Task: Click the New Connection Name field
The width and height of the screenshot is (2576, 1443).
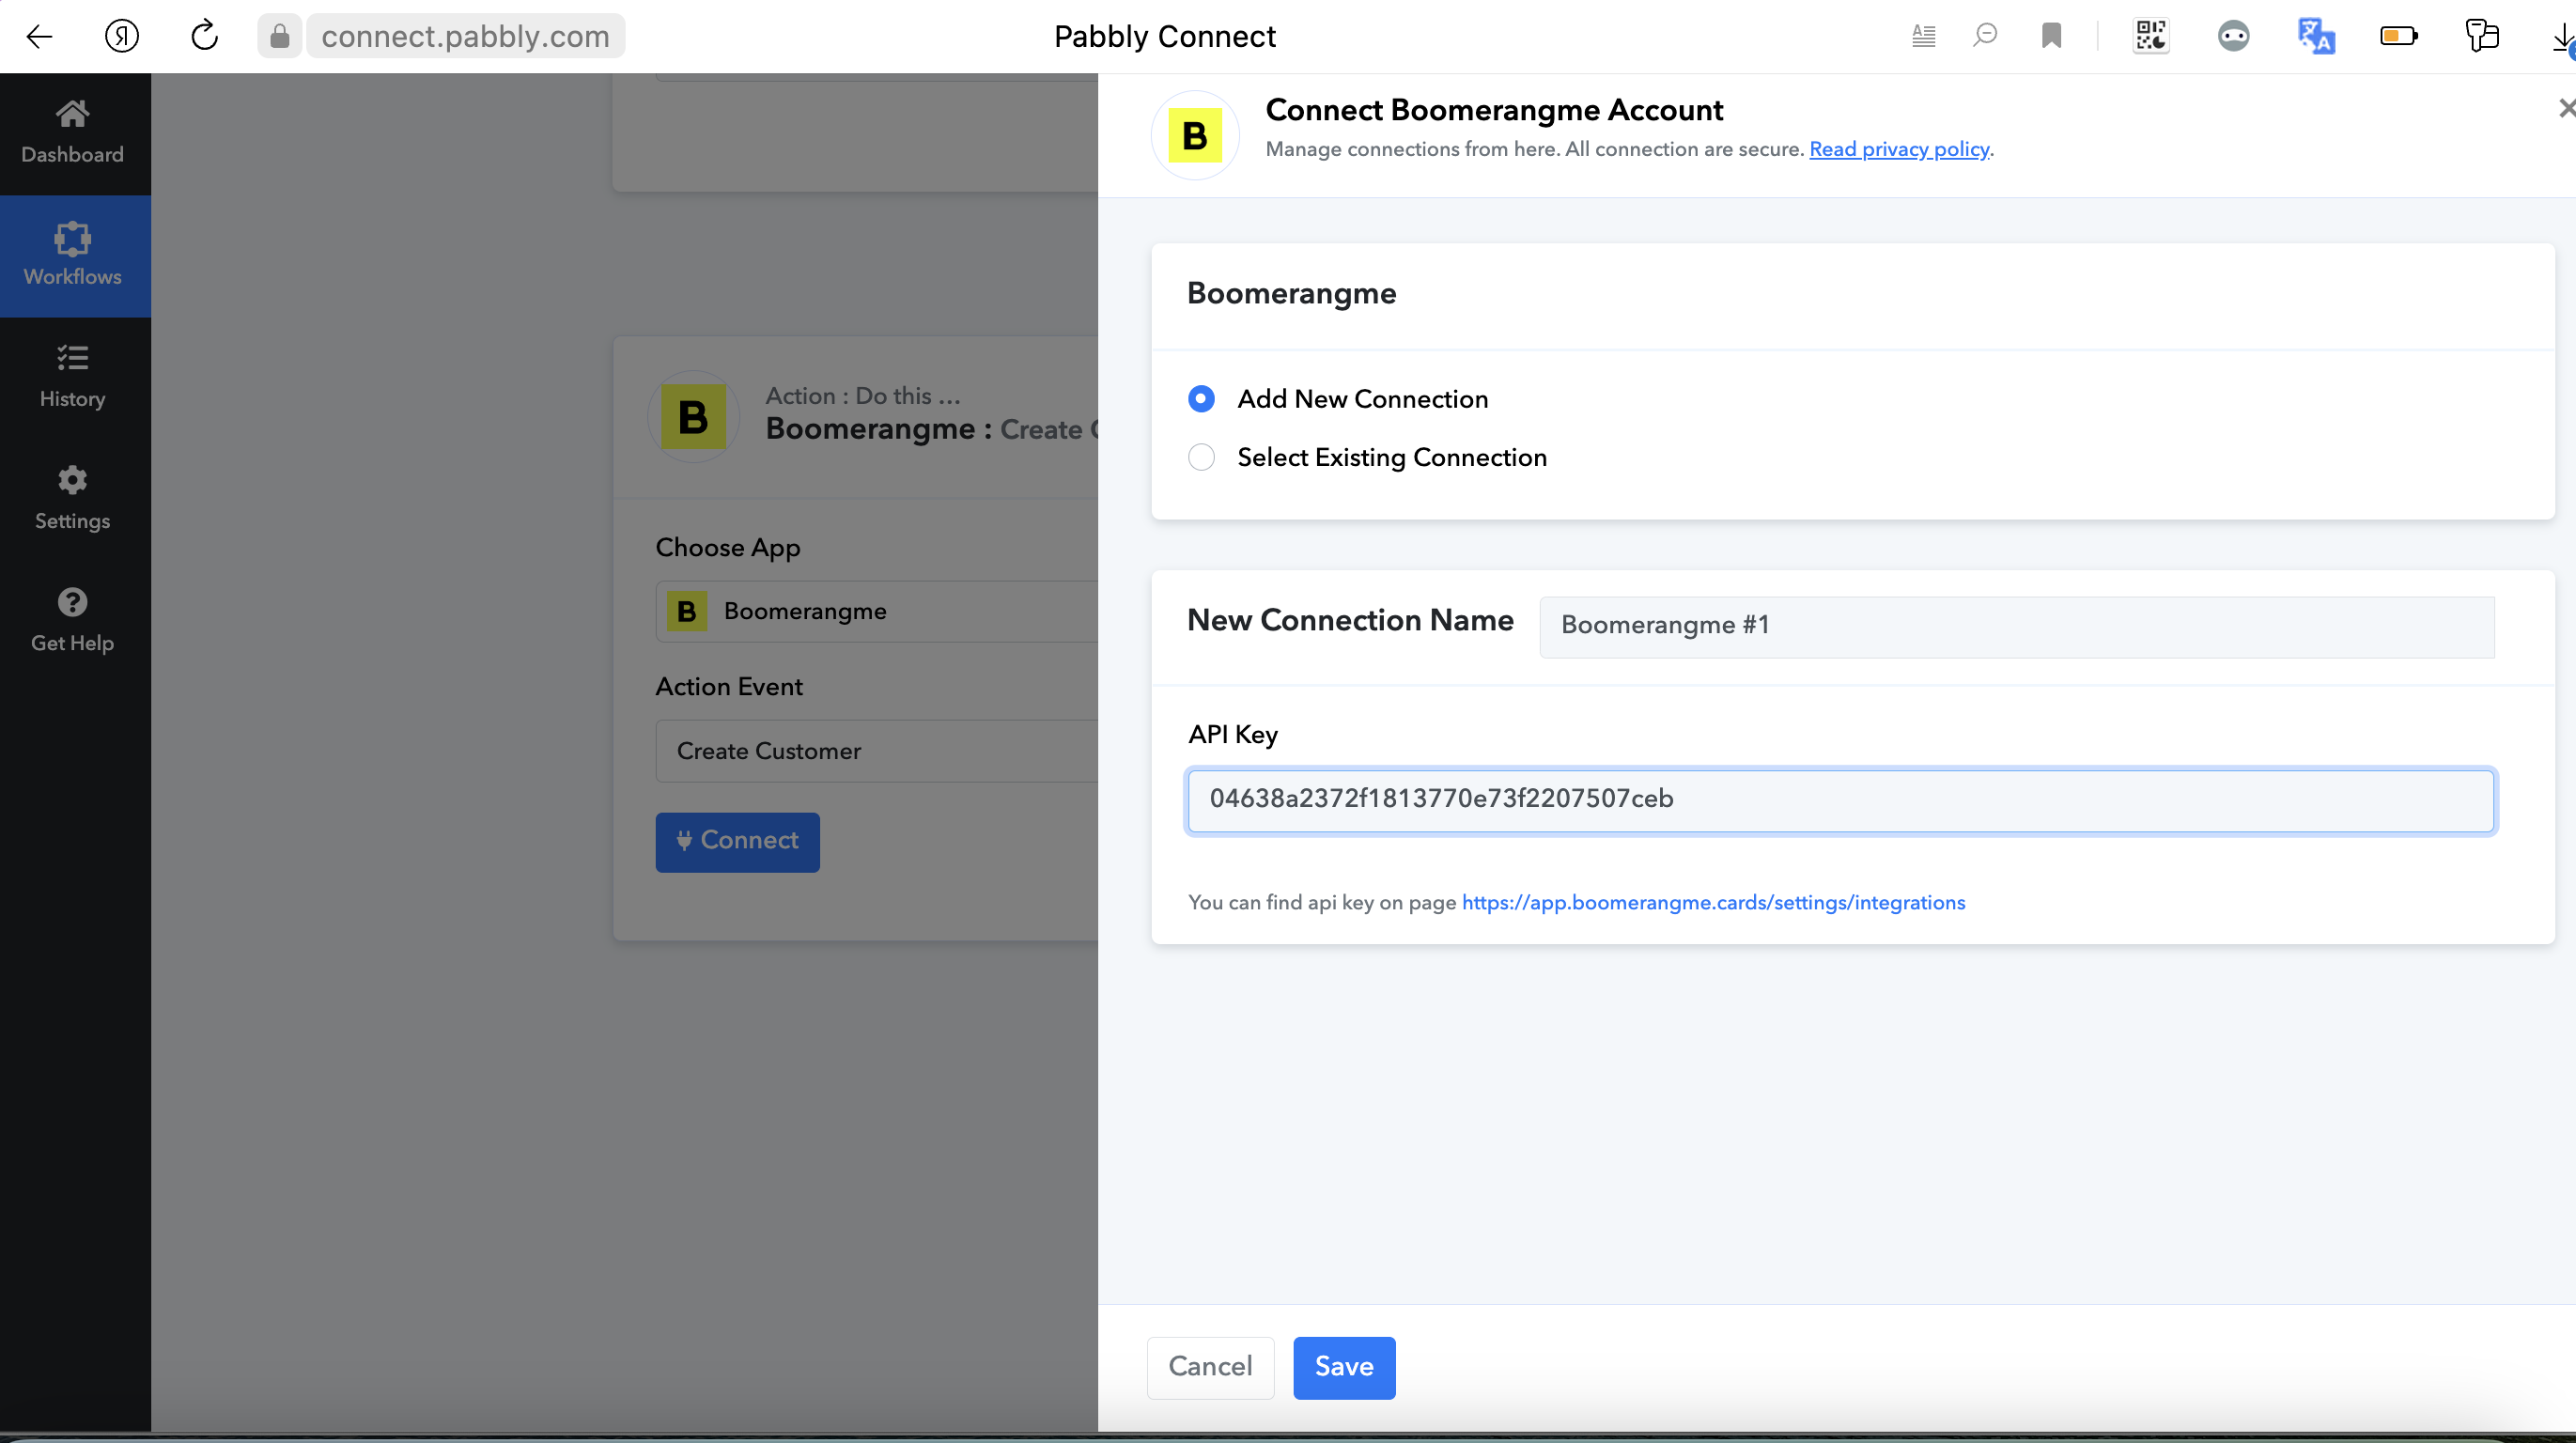Action: coord(2016,625)
